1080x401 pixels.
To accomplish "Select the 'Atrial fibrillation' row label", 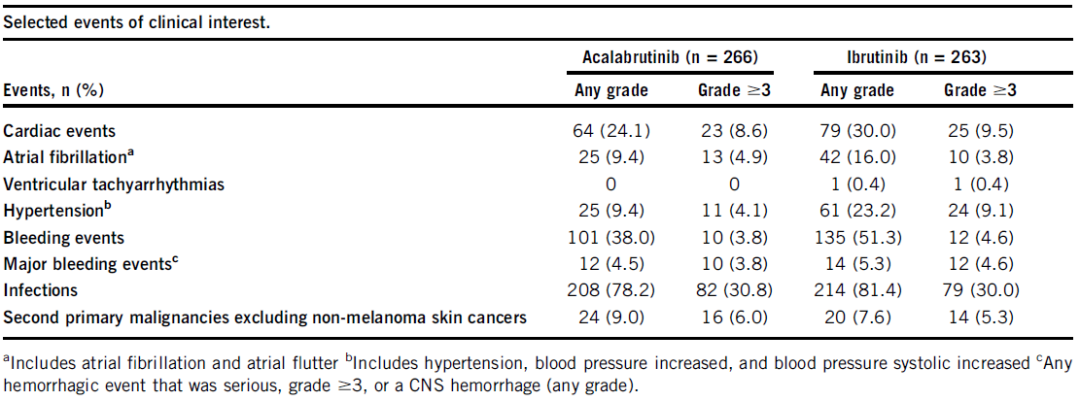I will coord(69,157).
